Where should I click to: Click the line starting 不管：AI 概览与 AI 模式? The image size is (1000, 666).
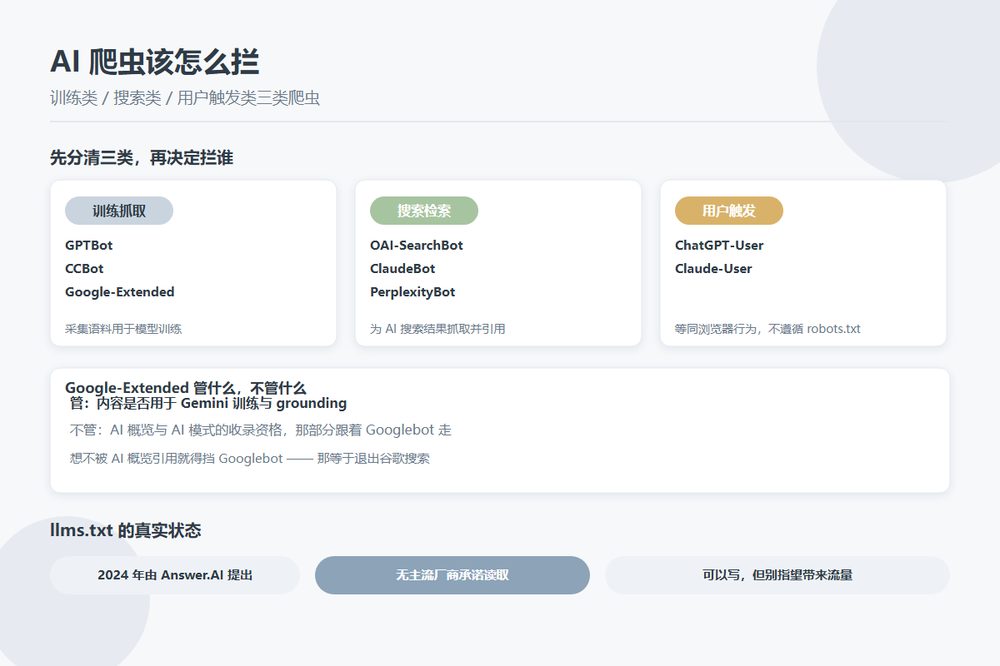[x=260, y=430]
